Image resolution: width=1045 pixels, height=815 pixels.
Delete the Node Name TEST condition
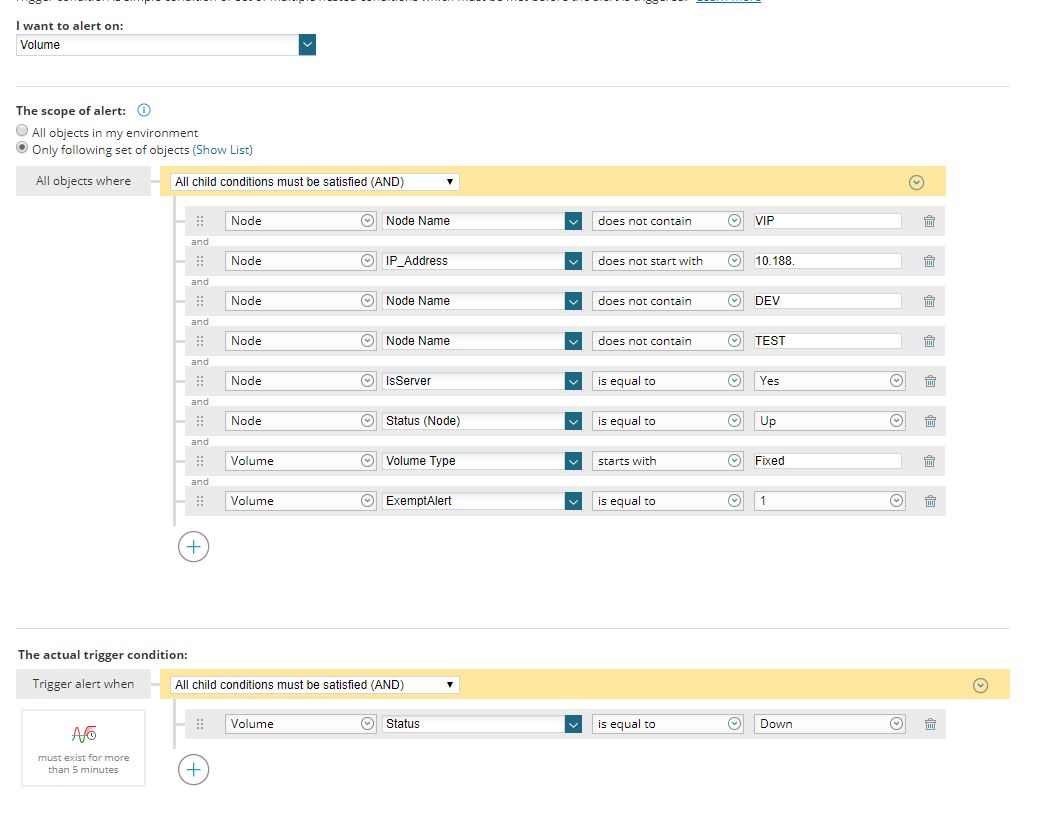[929, 341]
